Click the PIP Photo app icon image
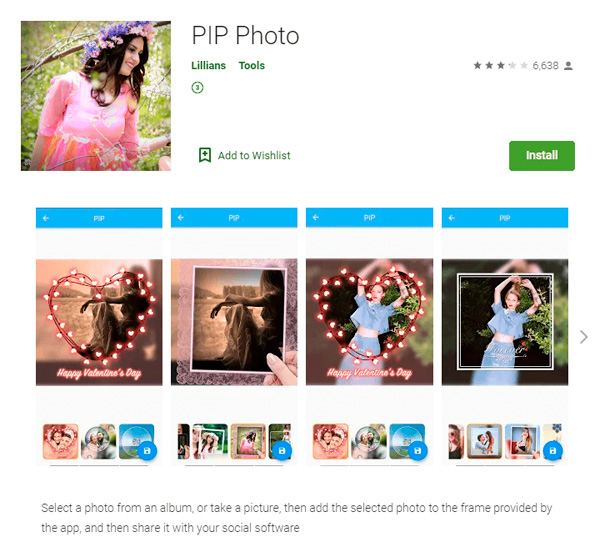The image size is (600, 552). point(96,96)
